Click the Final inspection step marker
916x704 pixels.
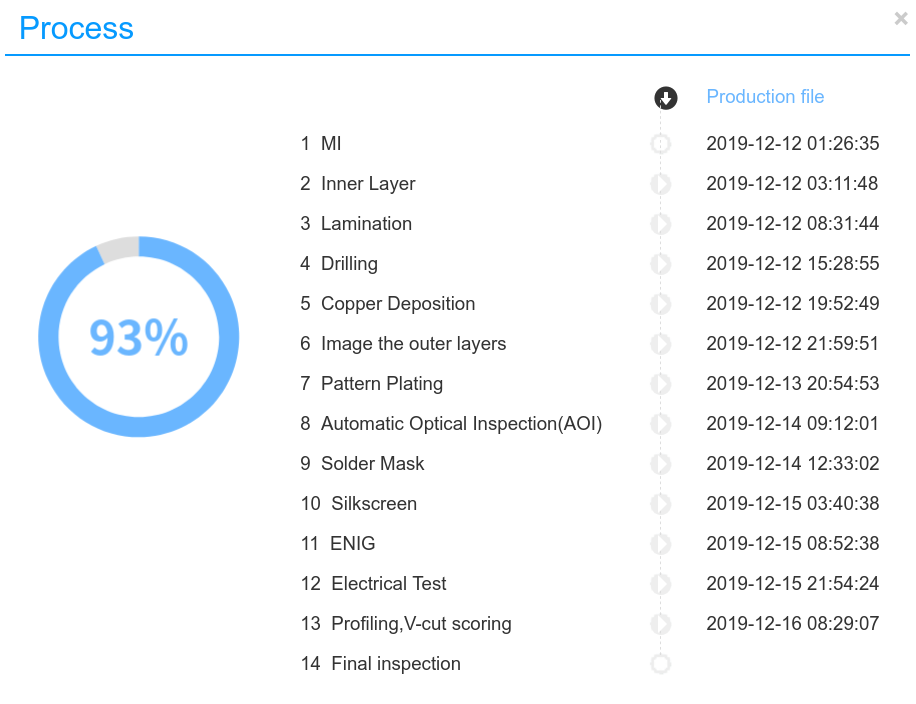point(661,664)
